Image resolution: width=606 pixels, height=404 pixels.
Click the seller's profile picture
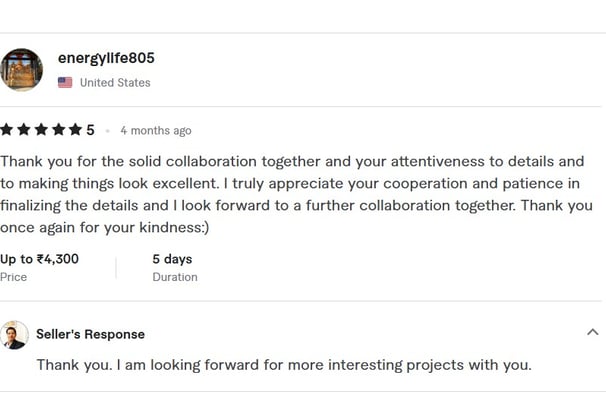tap(14, 335)
